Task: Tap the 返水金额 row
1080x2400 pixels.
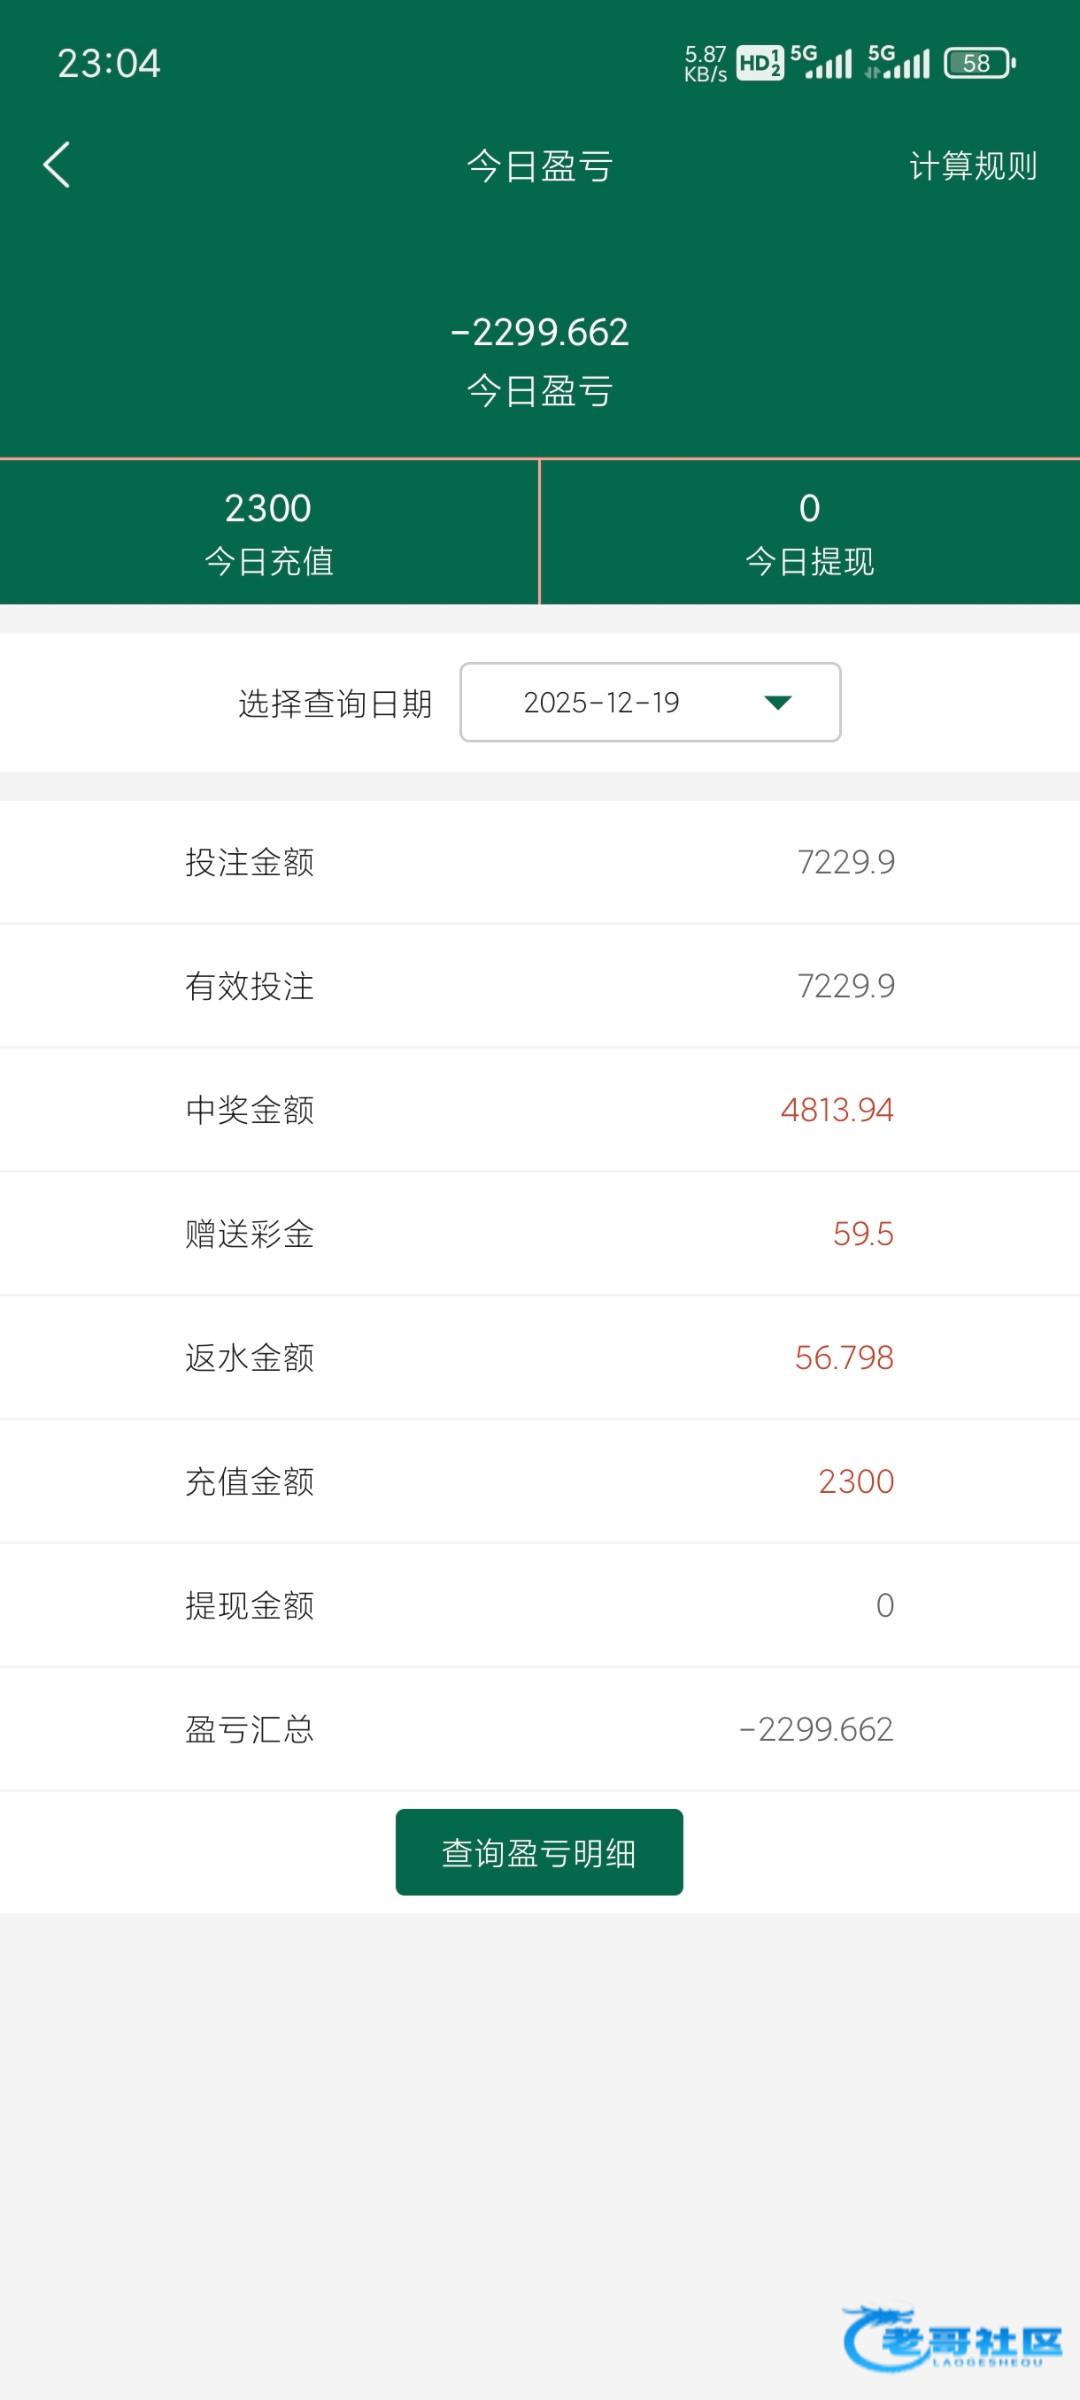Action: click(540, 1358)
